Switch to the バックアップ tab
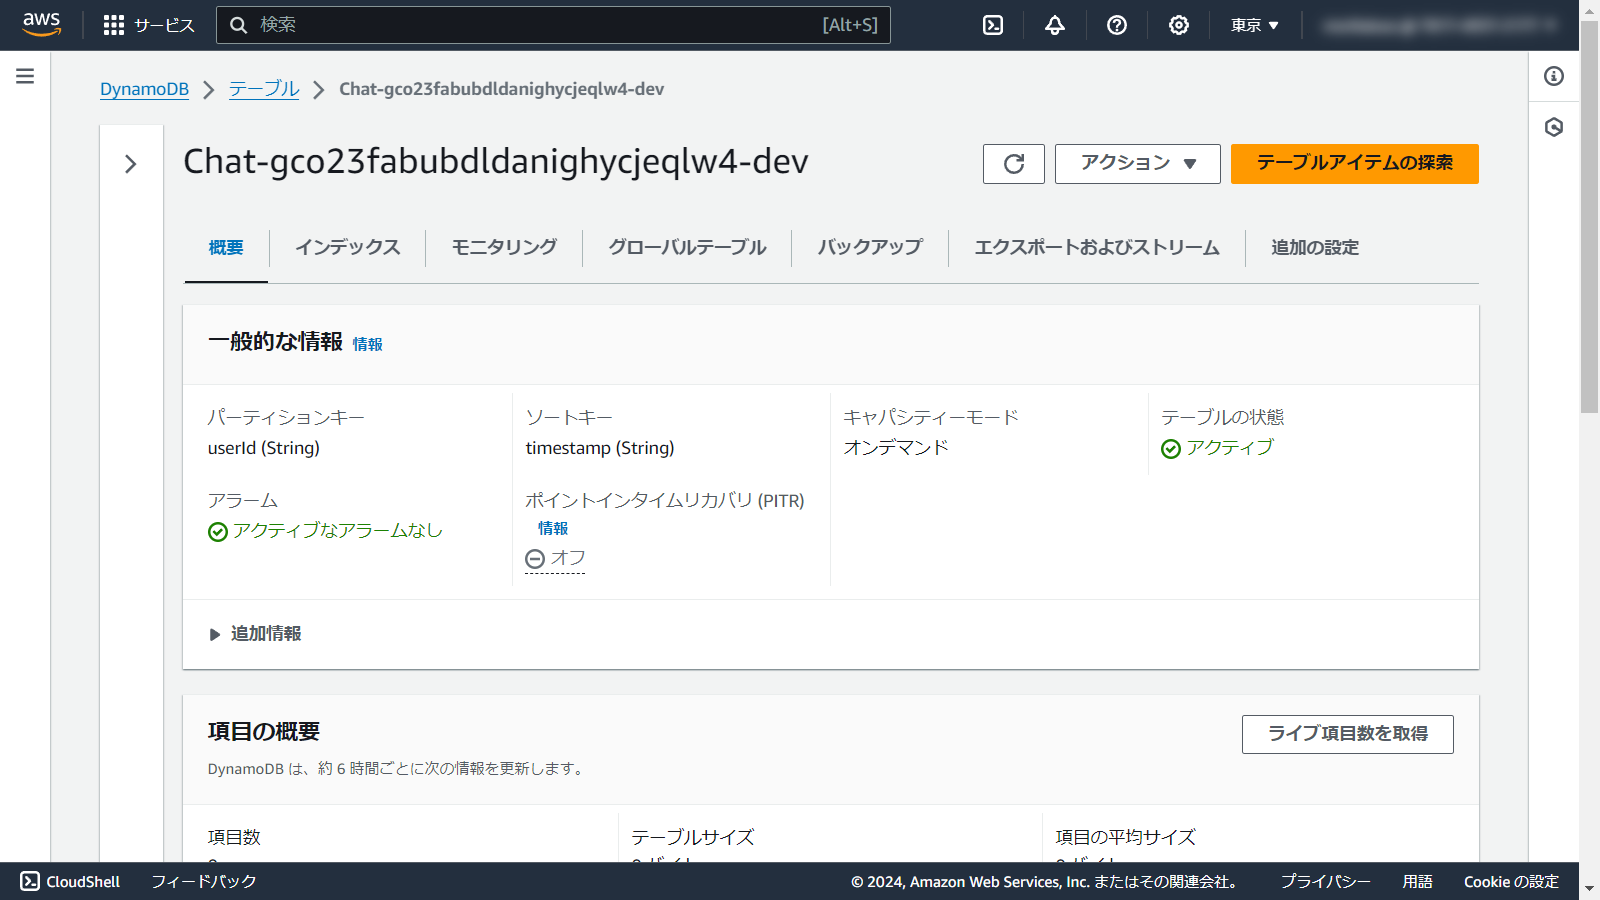 point(869,247)
